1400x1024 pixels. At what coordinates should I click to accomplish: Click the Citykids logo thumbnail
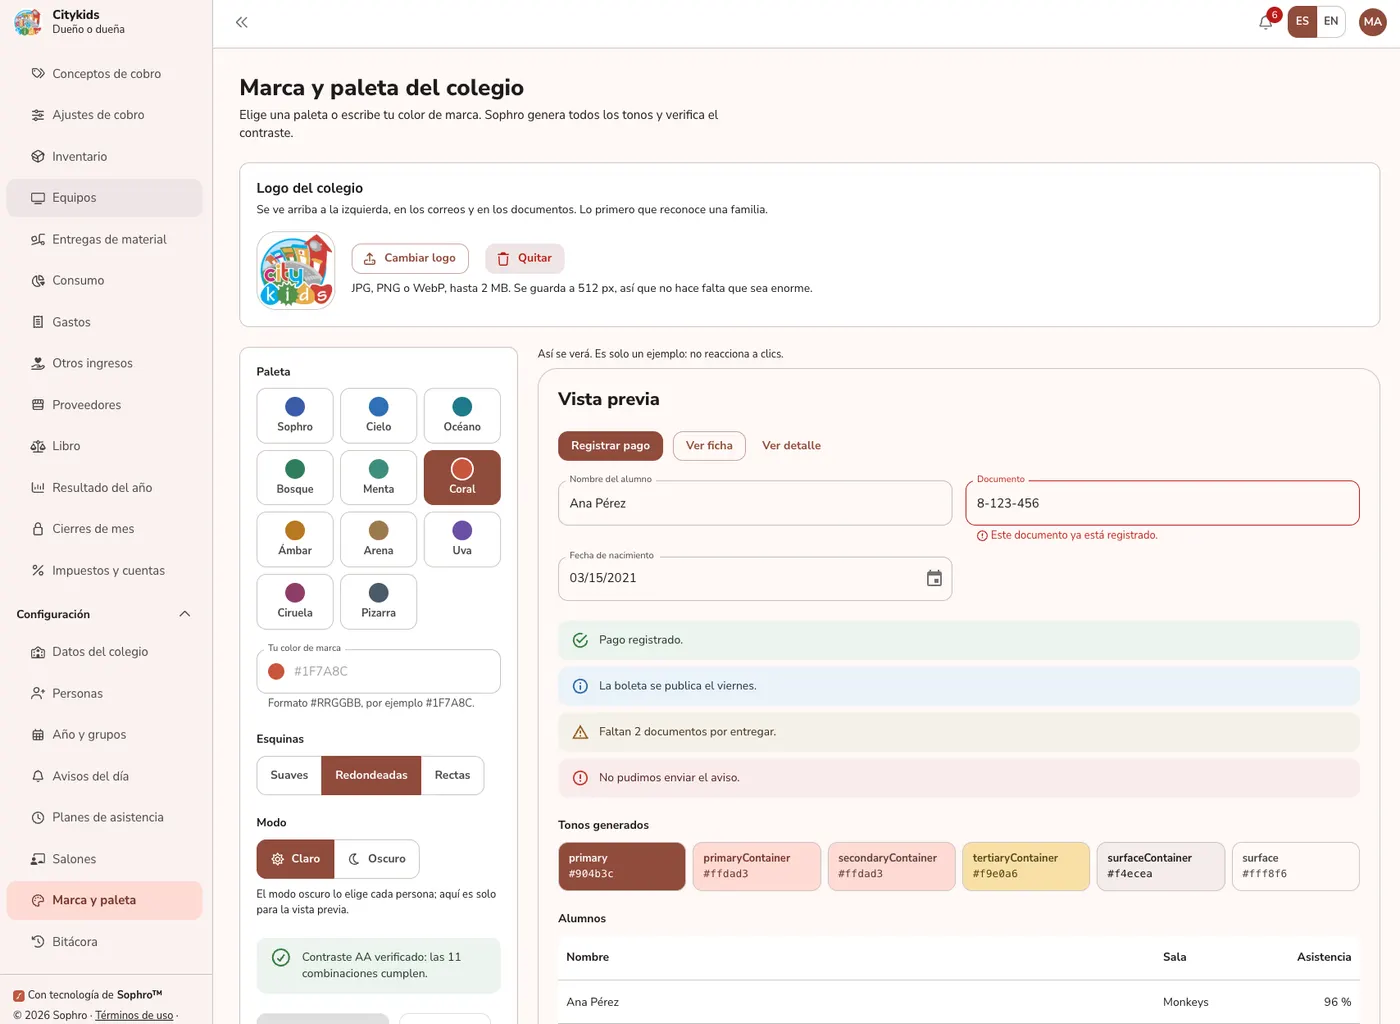click(x=296, y=271)
